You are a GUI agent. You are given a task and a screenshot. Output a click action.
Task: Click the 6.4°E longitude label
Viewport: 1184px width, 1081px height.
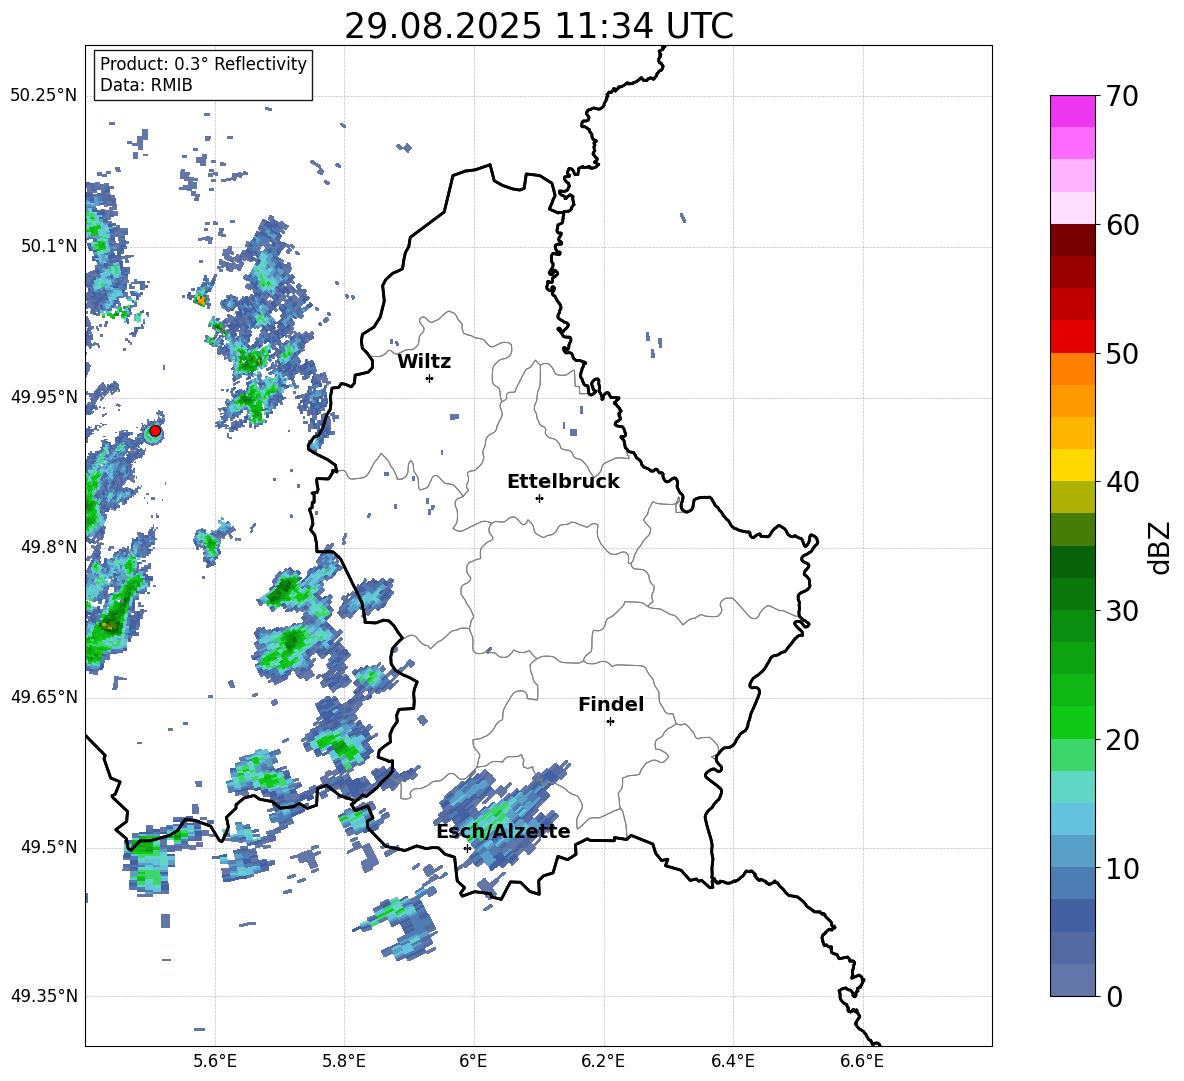tap(732, 1061)
